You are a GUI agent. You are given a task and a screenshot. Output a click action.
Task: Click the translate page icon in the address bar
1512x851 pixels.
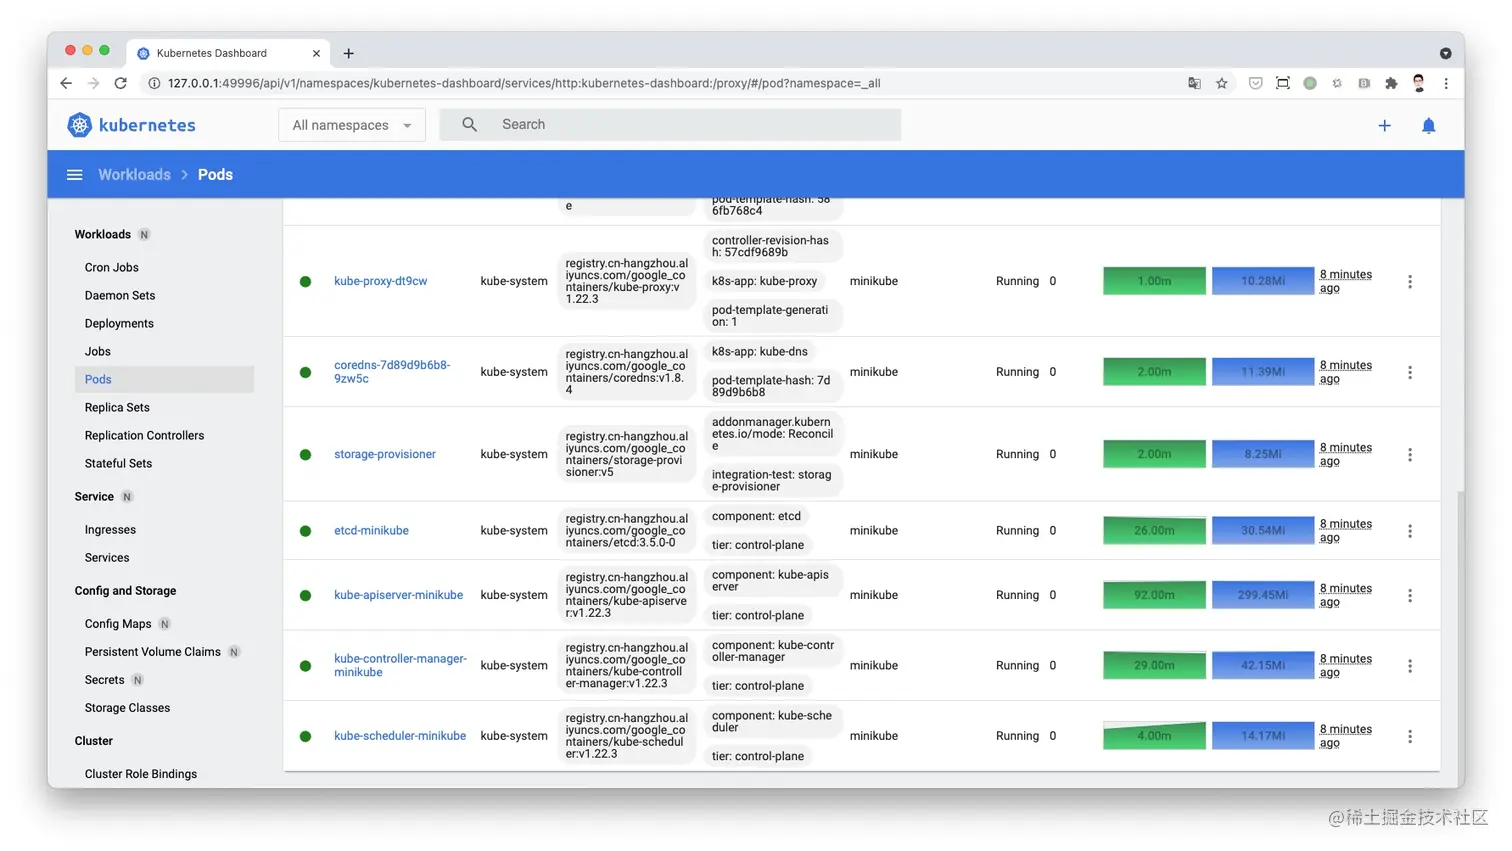click(1194, 83)
